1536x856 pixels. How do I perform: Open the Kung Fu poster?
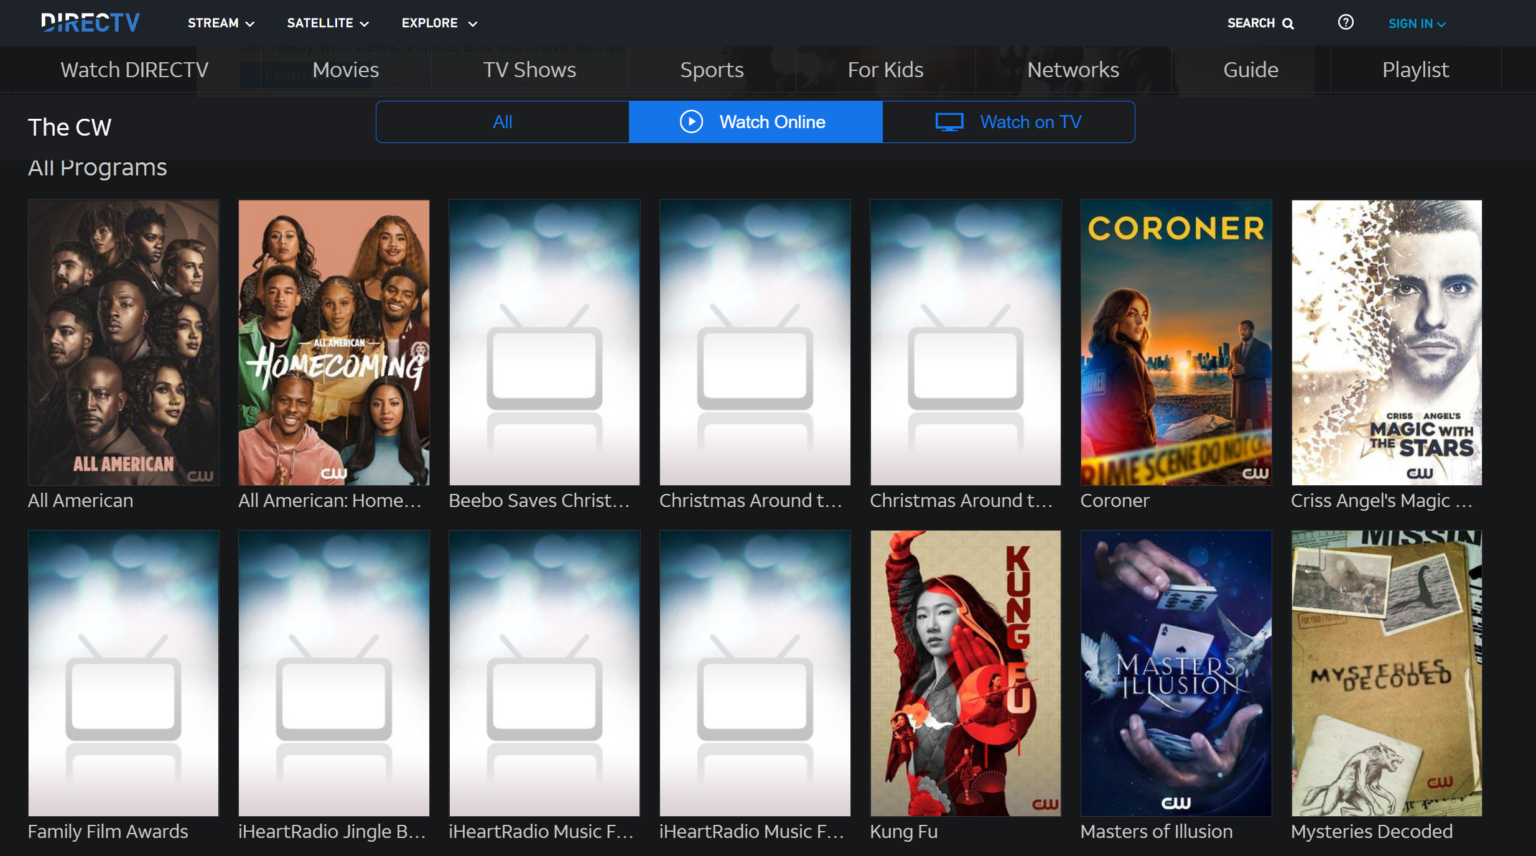tap(965, 673)
